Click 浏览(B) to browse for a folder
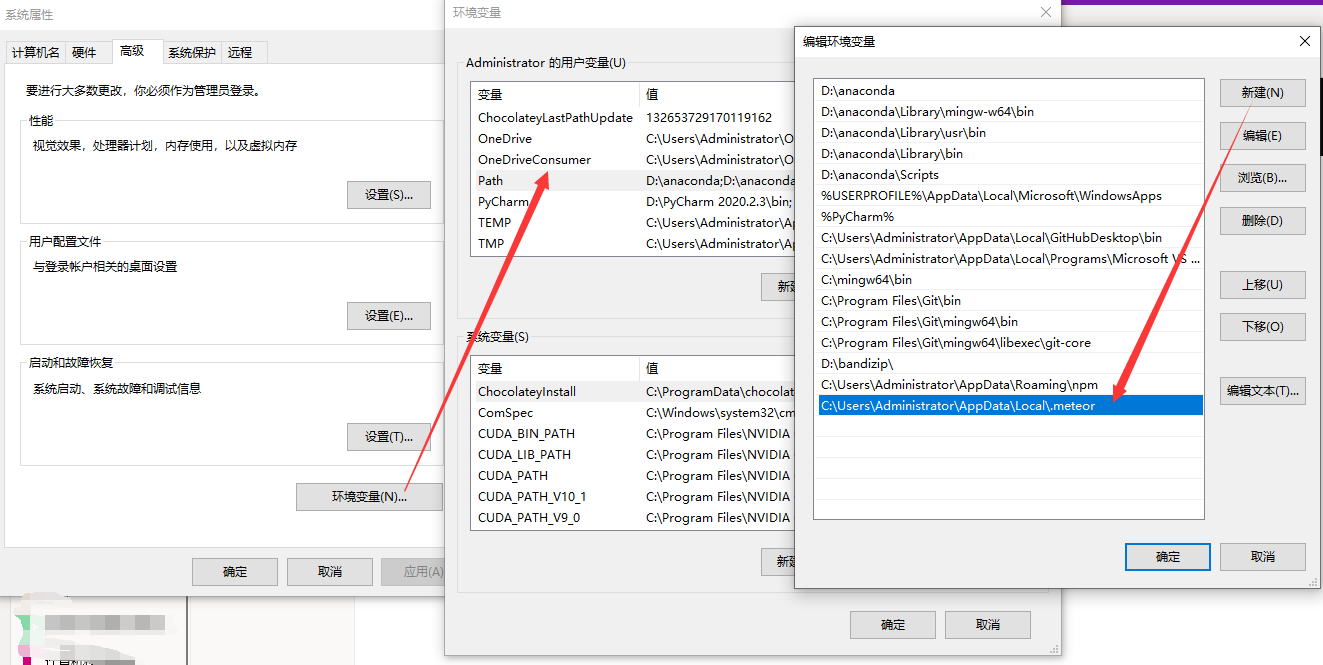 [1262, 178]
